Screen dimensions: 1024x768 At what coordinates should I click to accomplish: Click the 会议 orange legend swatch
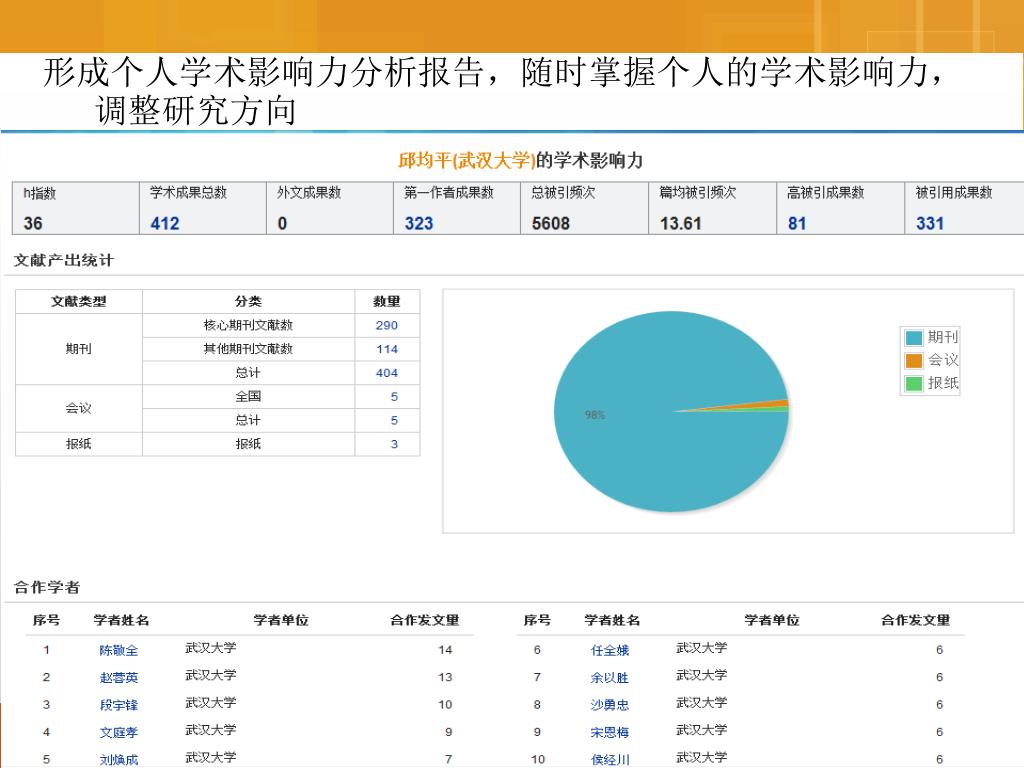[914, 360]
